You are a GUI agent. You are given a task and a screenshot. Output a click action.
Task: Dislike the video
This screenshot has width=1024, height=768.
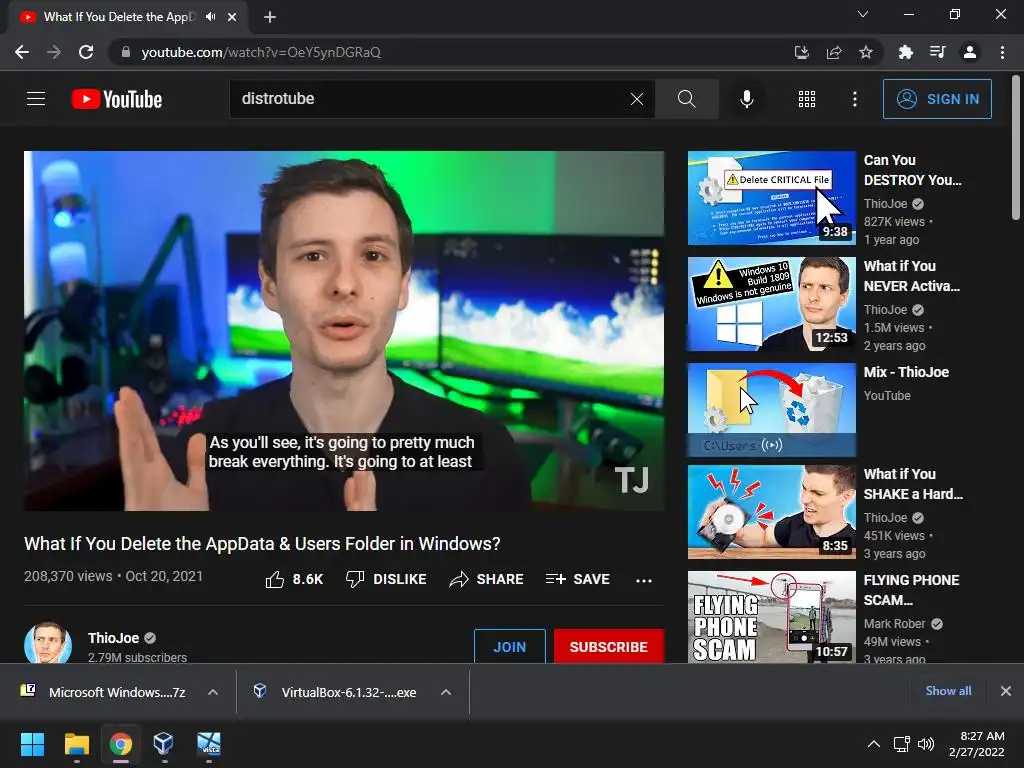[x=386, y=579]
